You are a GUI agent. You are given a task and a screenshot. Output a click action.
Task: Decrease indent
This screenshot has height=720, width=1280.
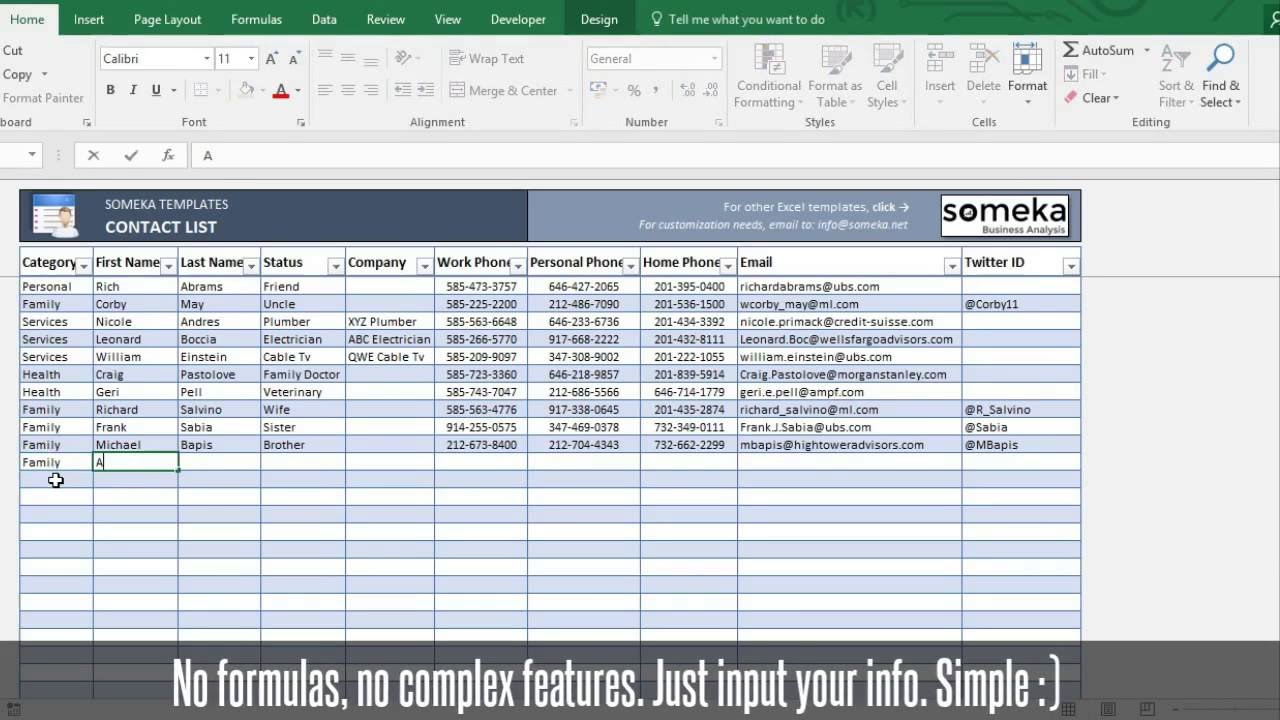[x=402, y=90]
